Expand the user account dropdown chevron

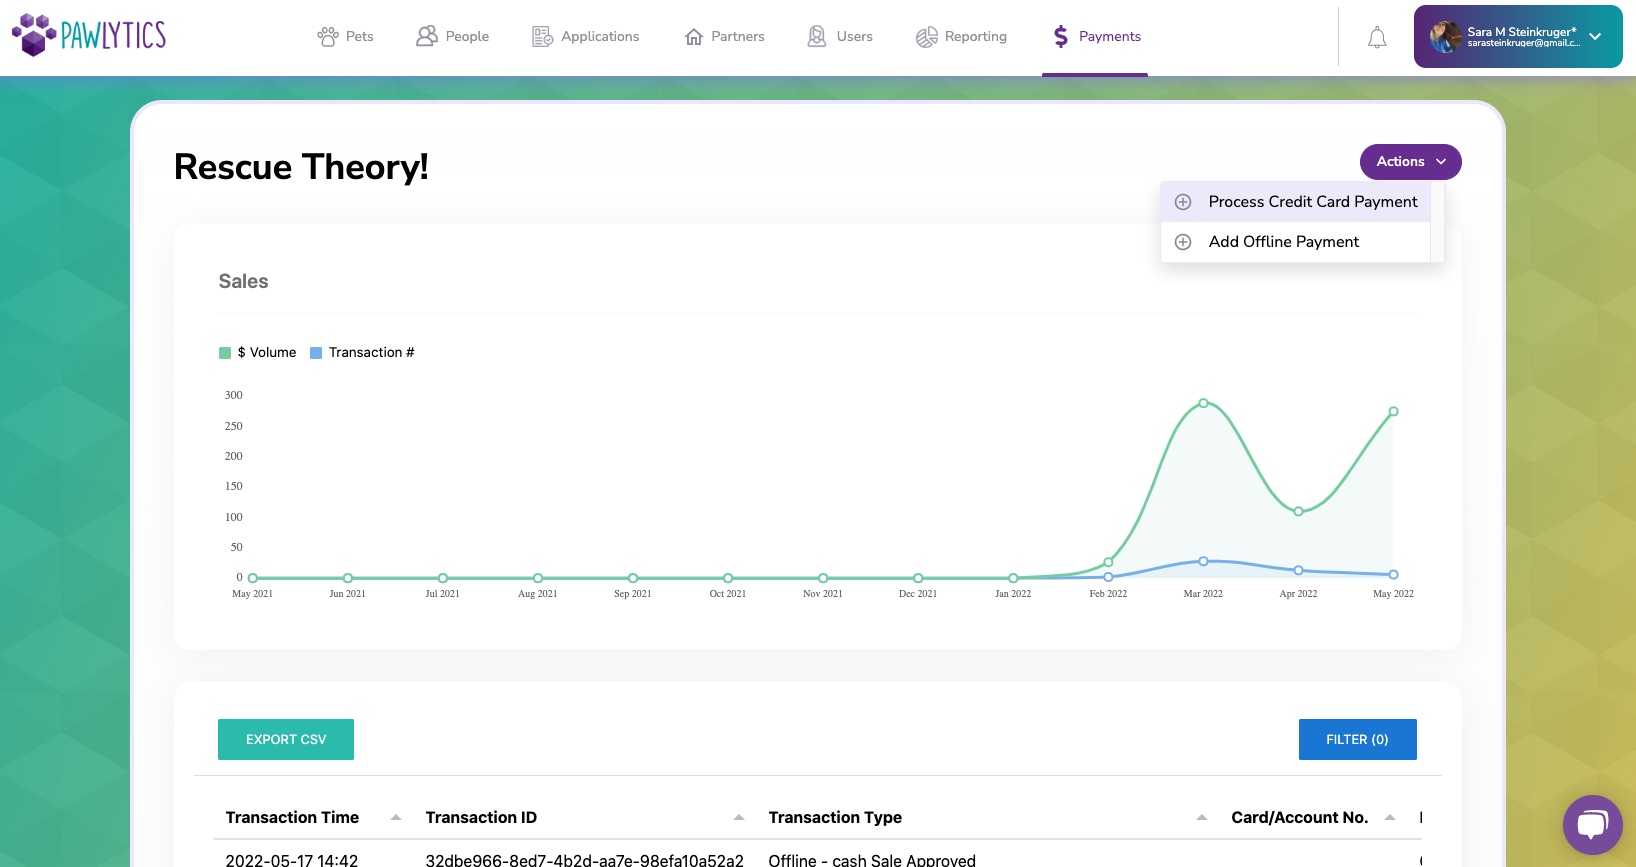(1595, 37)
